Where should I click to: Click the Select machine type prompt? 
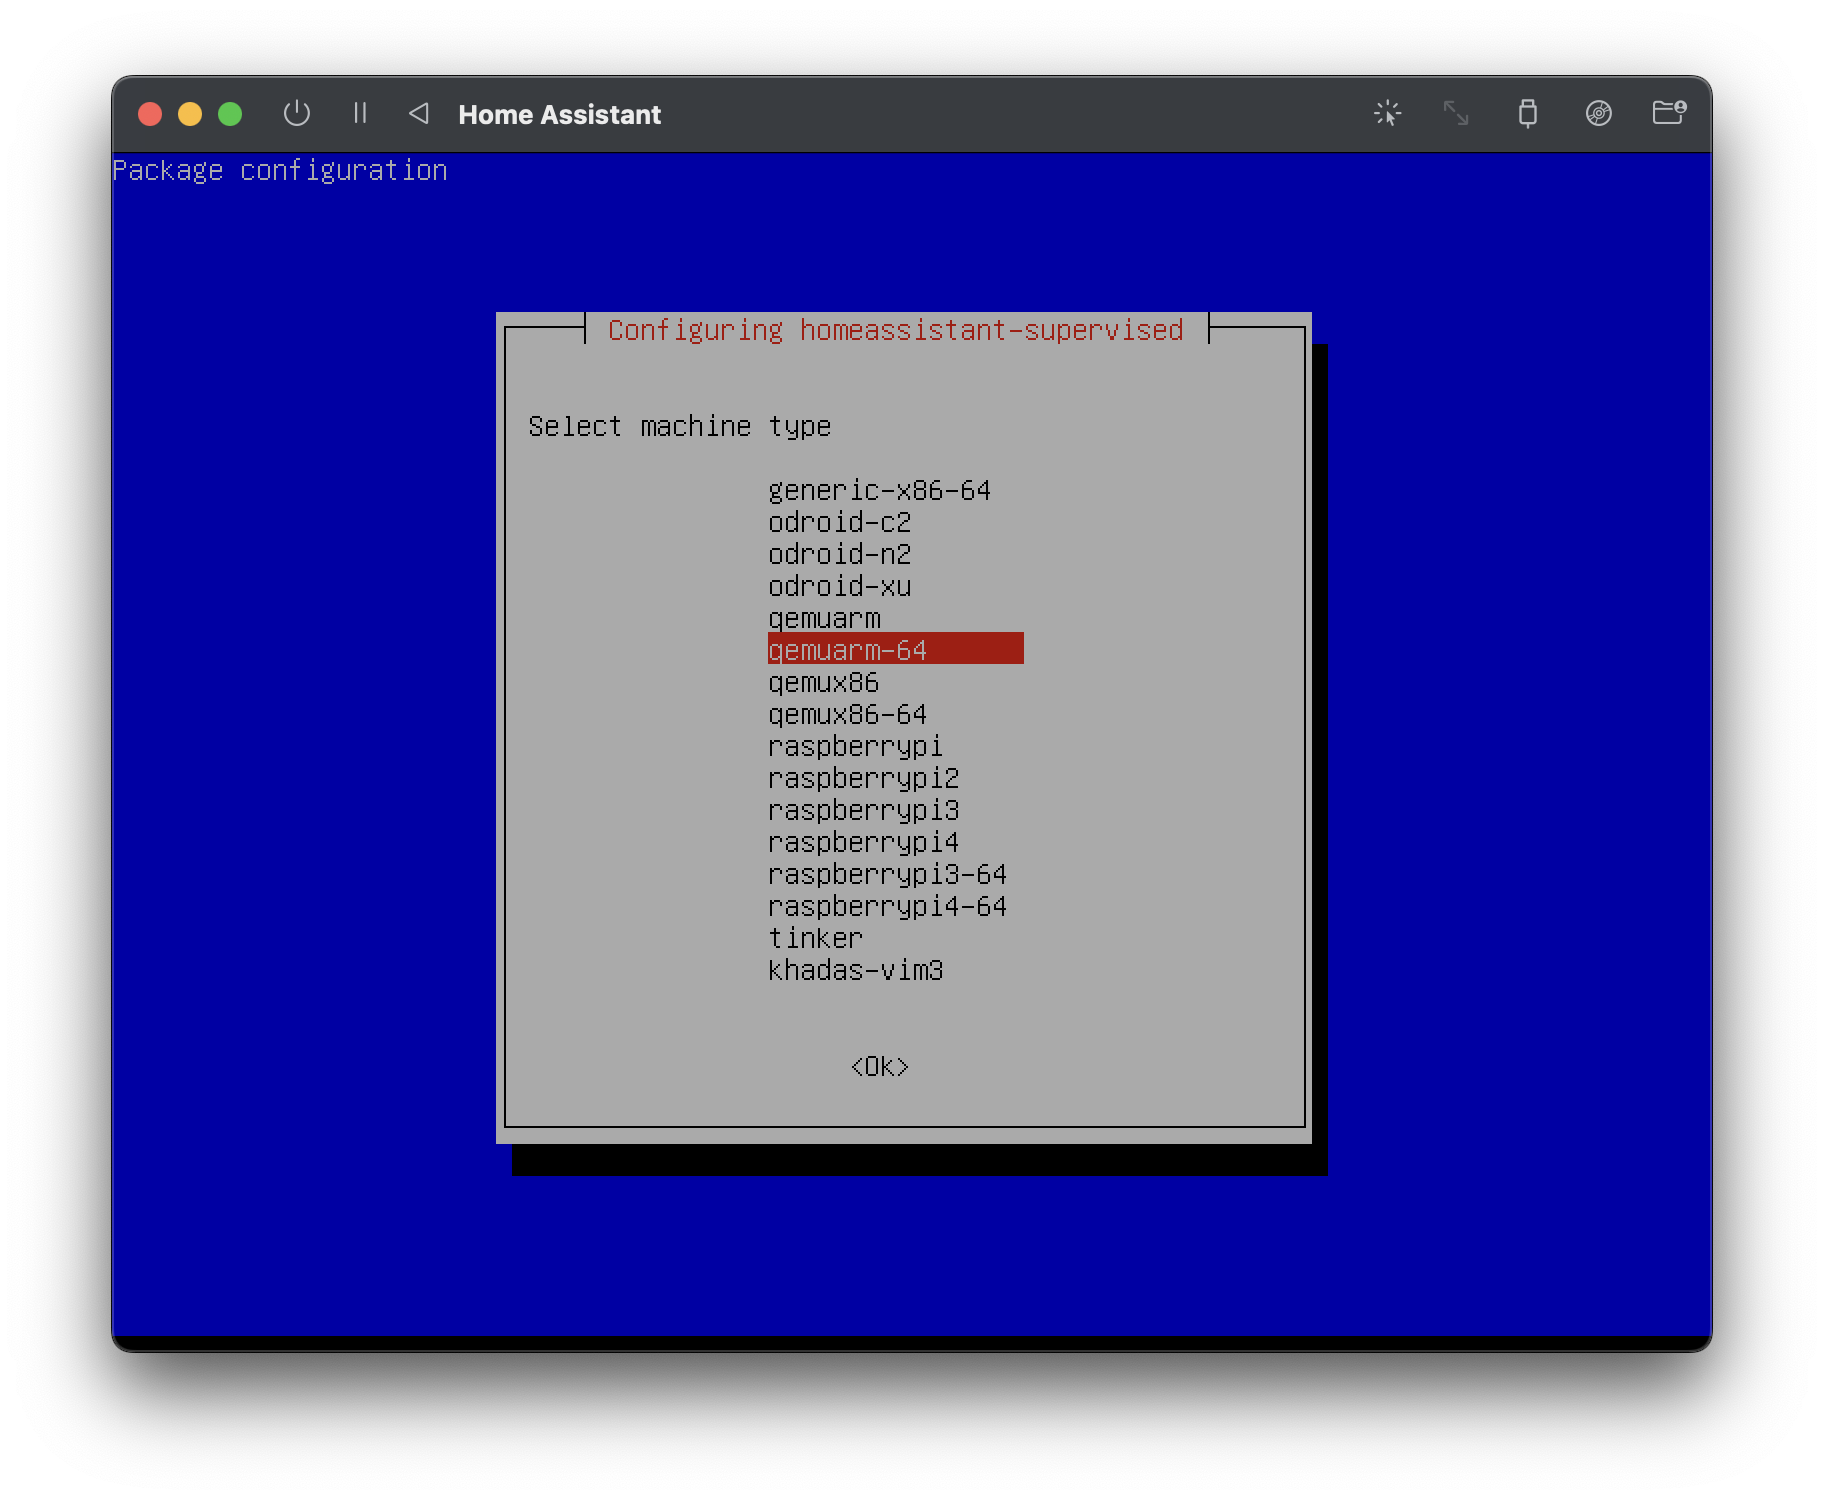(x=679, y=427)
